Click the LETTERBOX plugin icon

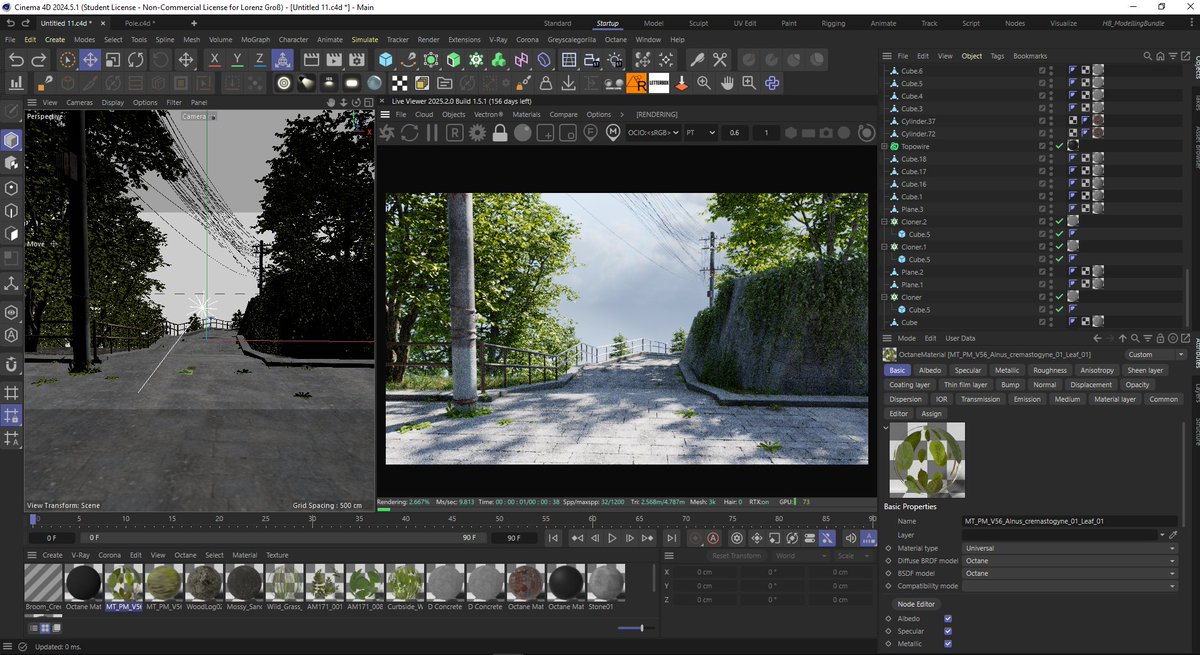[x=659, y=83]
